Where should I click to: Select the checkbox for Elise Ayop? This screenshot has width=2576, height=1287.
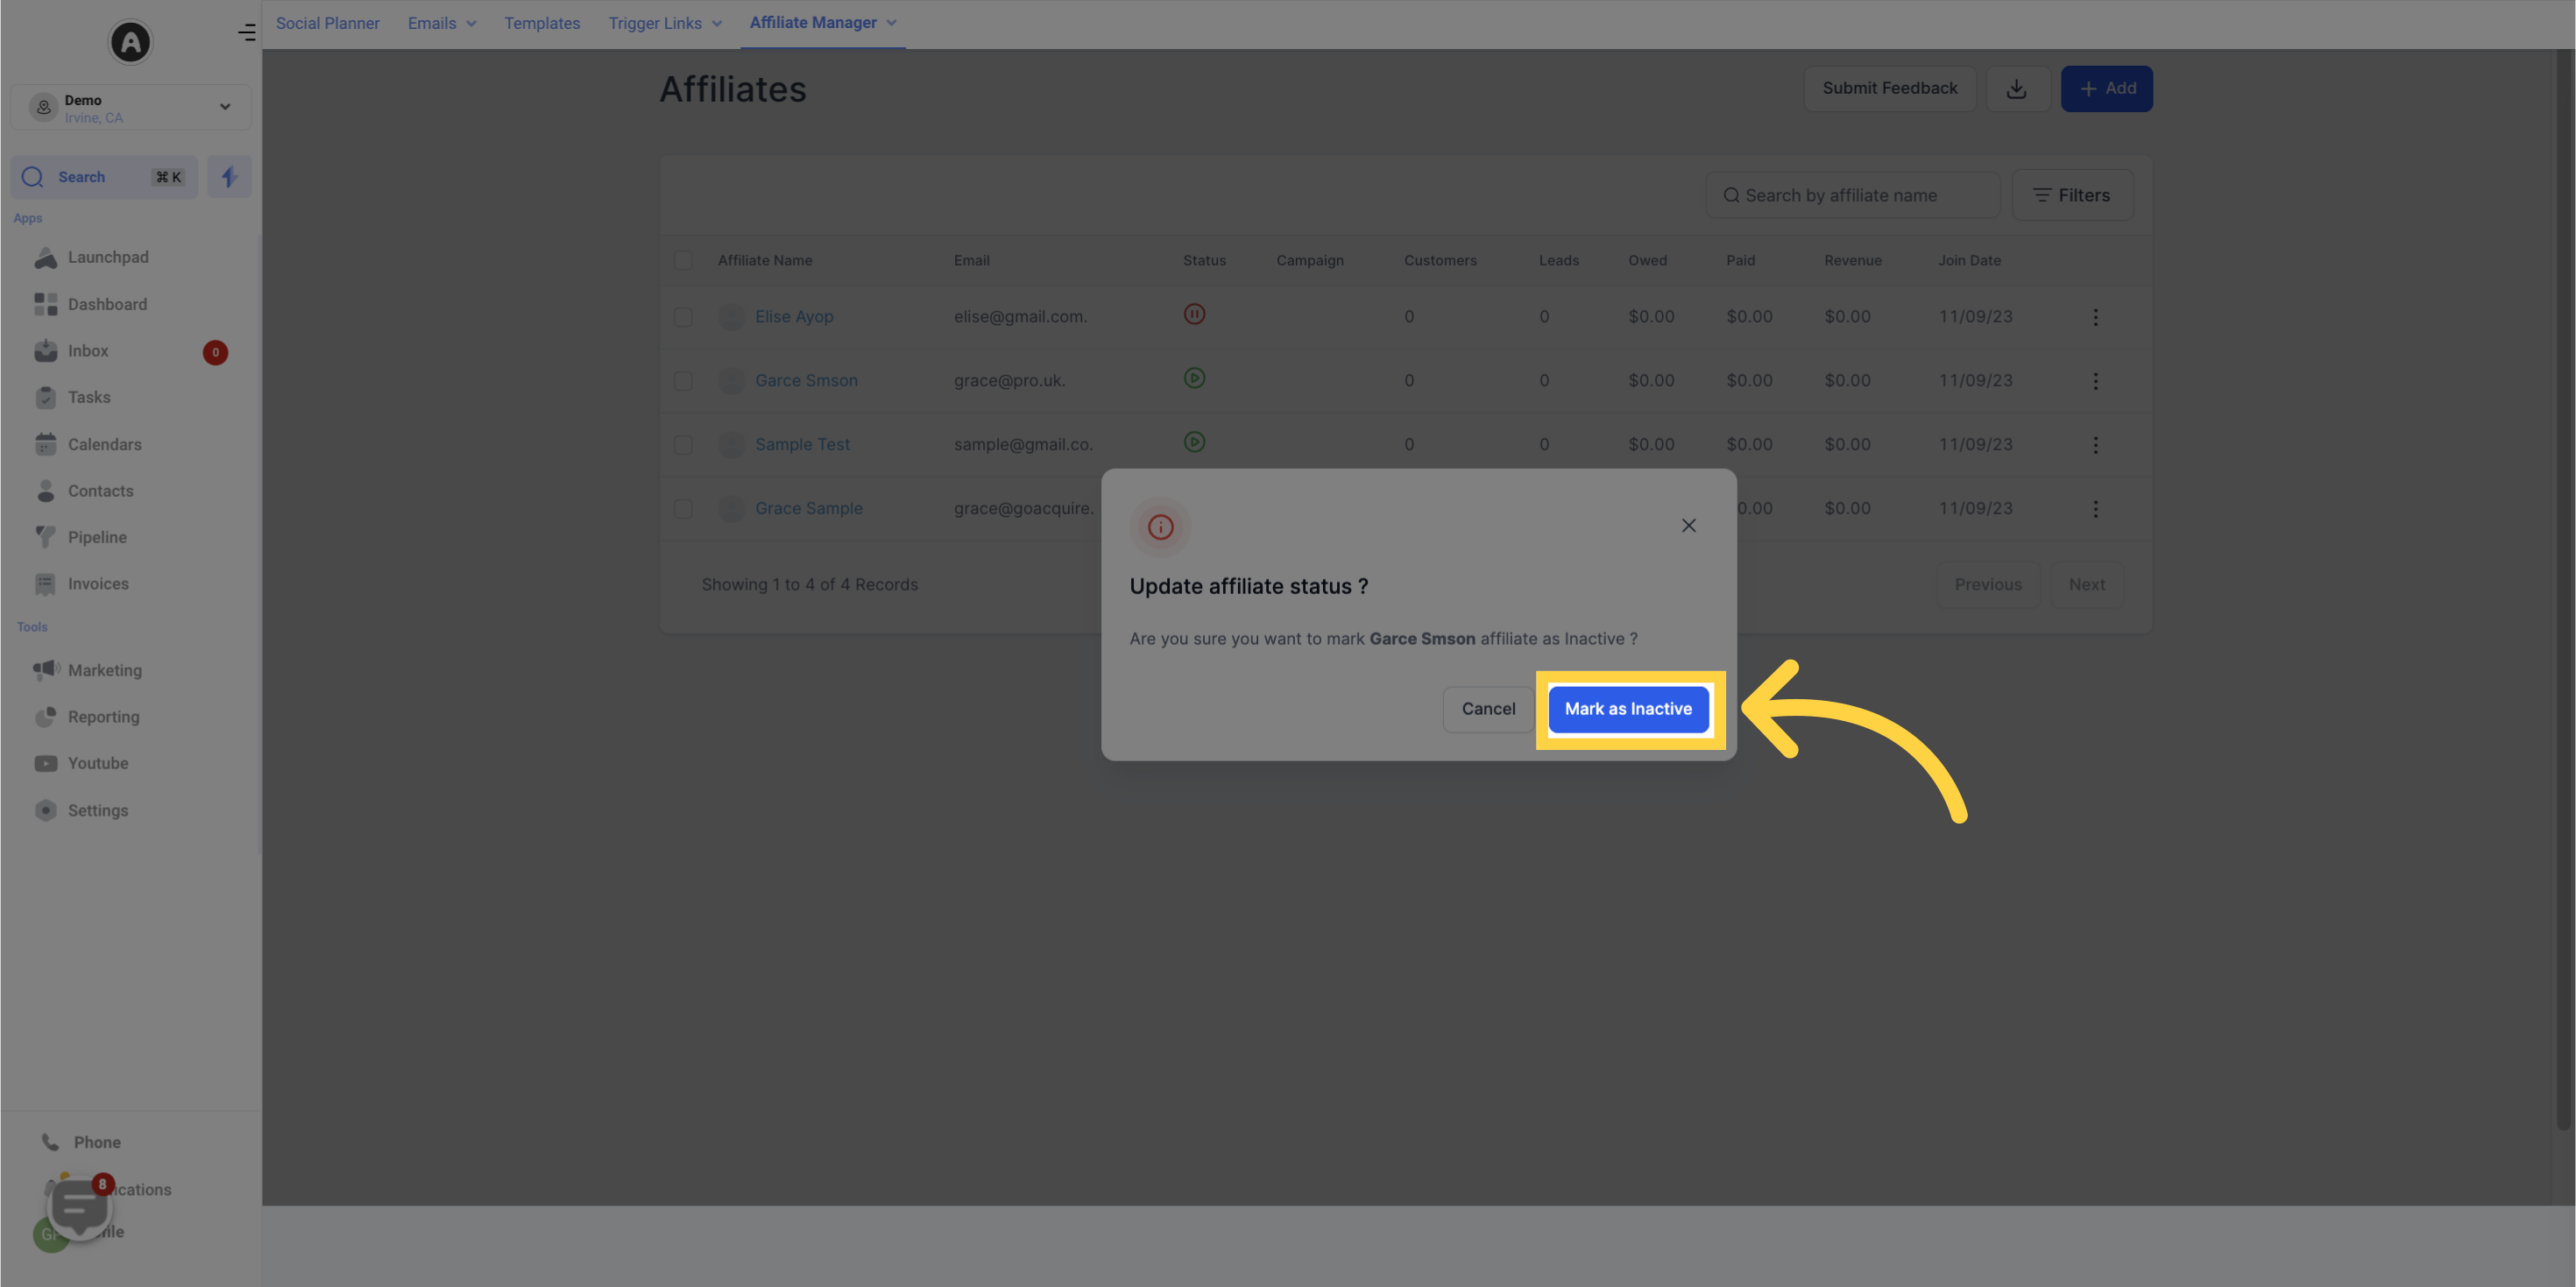pos(683,315)
